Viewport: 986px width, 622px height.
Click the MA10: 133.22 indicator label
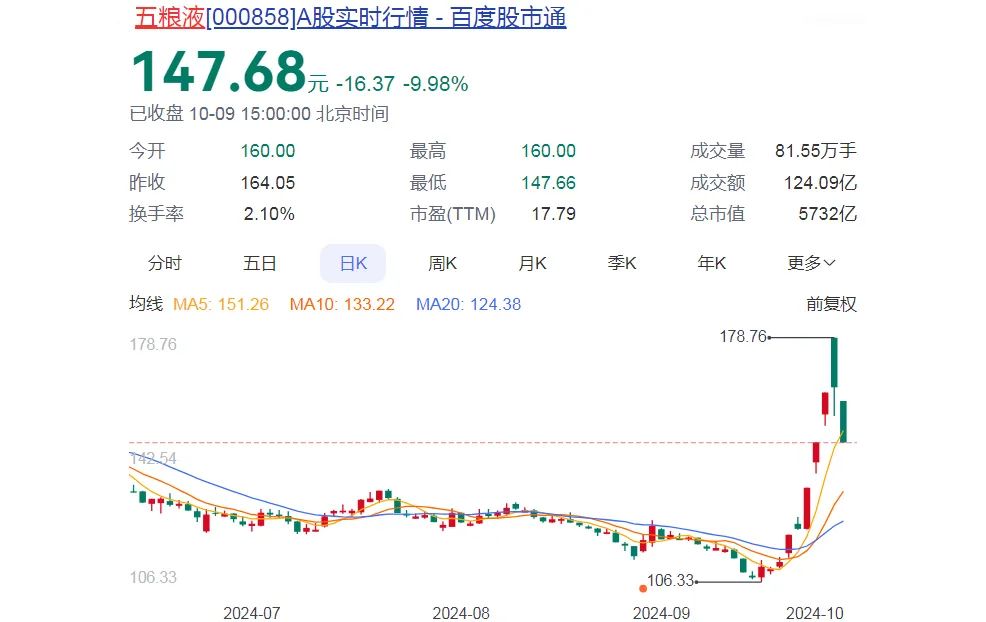pos(342,304)
